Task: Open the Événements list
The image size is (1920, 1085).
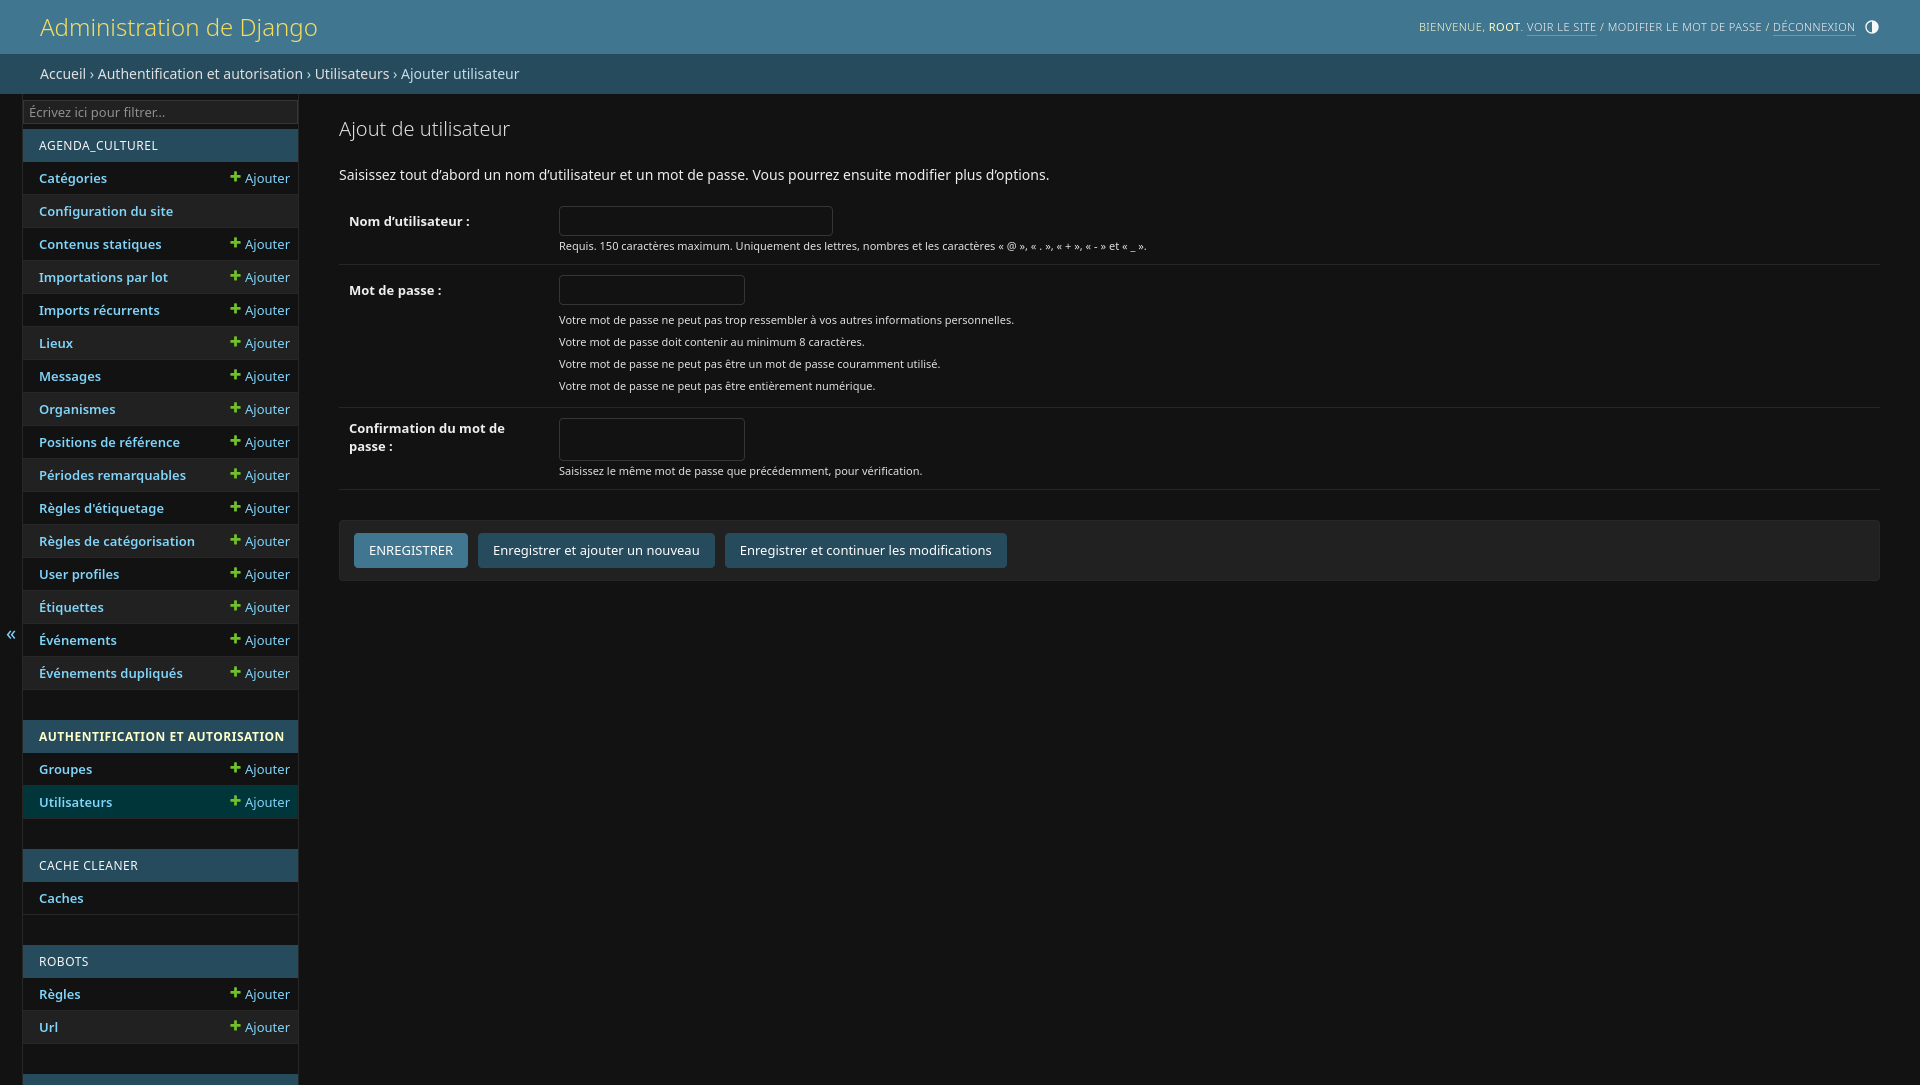Action: coord(78,640)
